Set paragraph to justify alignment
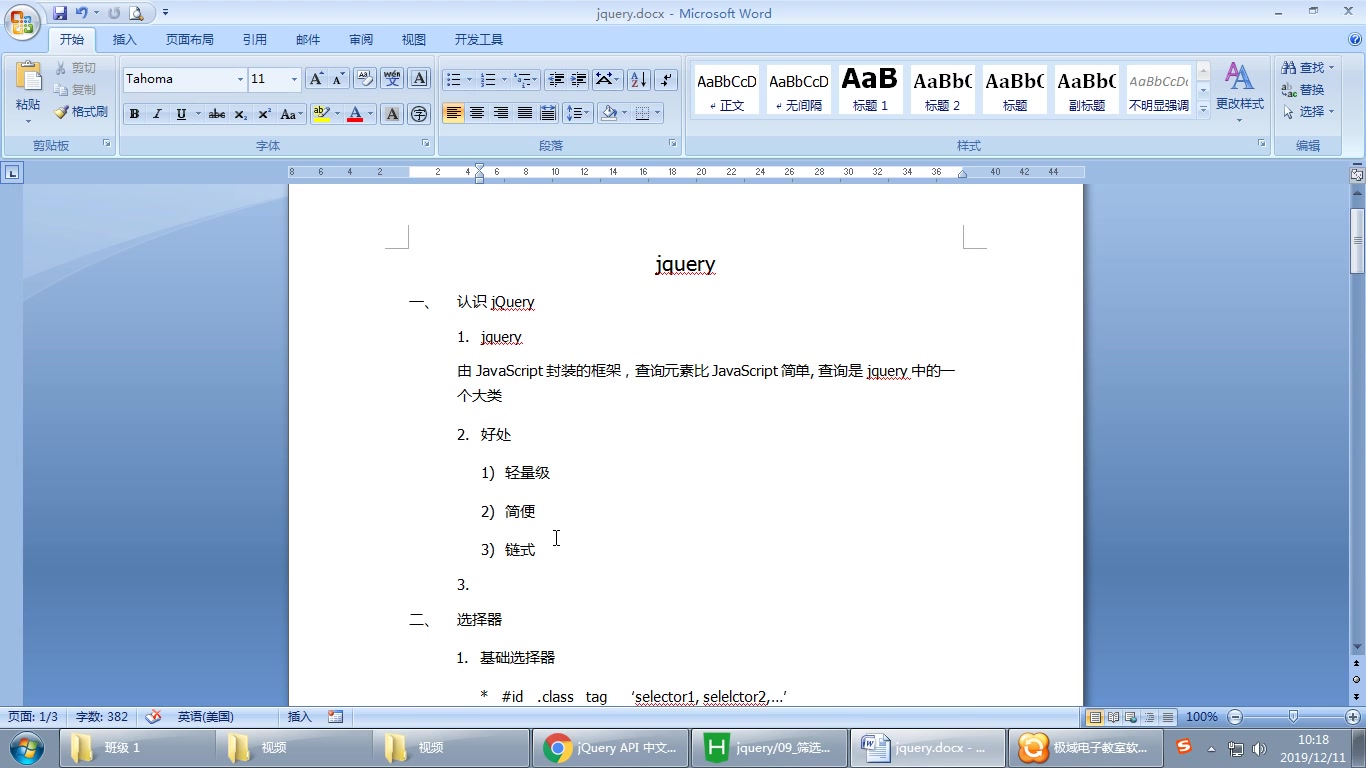This screenshot has width=1366, height=768. (524, 113)
